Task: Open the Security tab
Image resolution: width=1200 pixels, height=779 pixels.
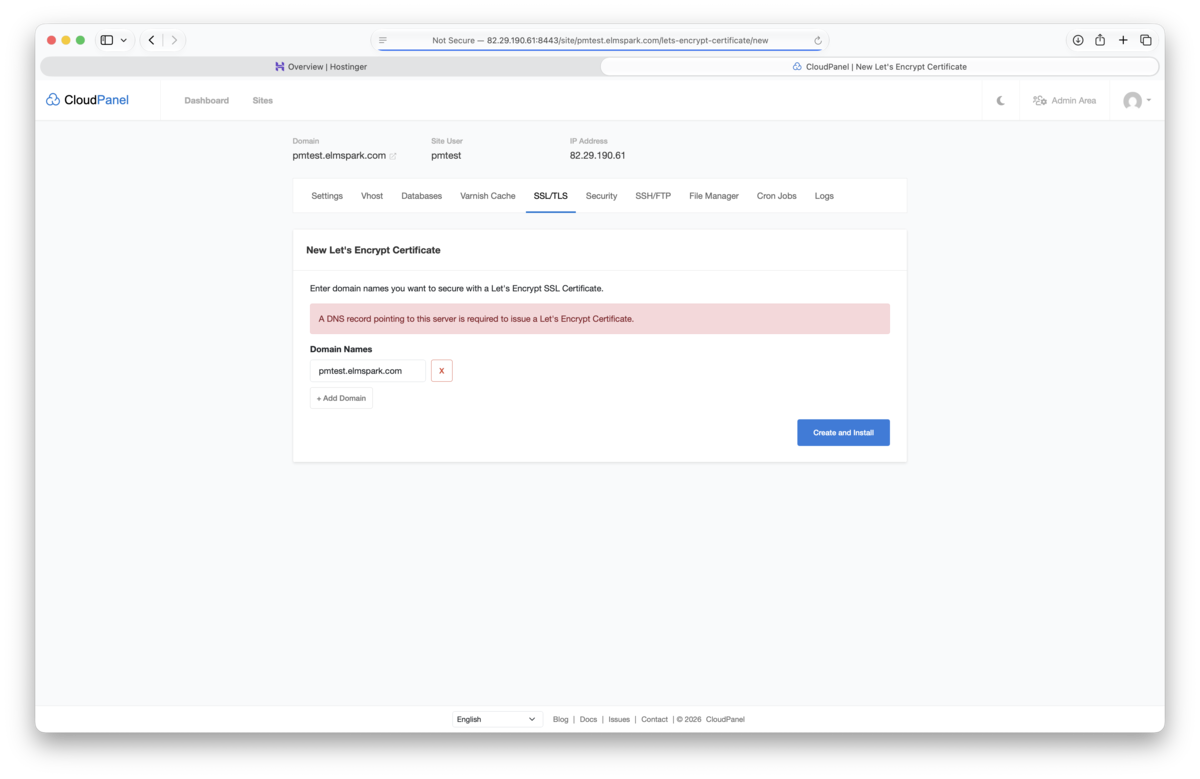Action: coord(601,196)
